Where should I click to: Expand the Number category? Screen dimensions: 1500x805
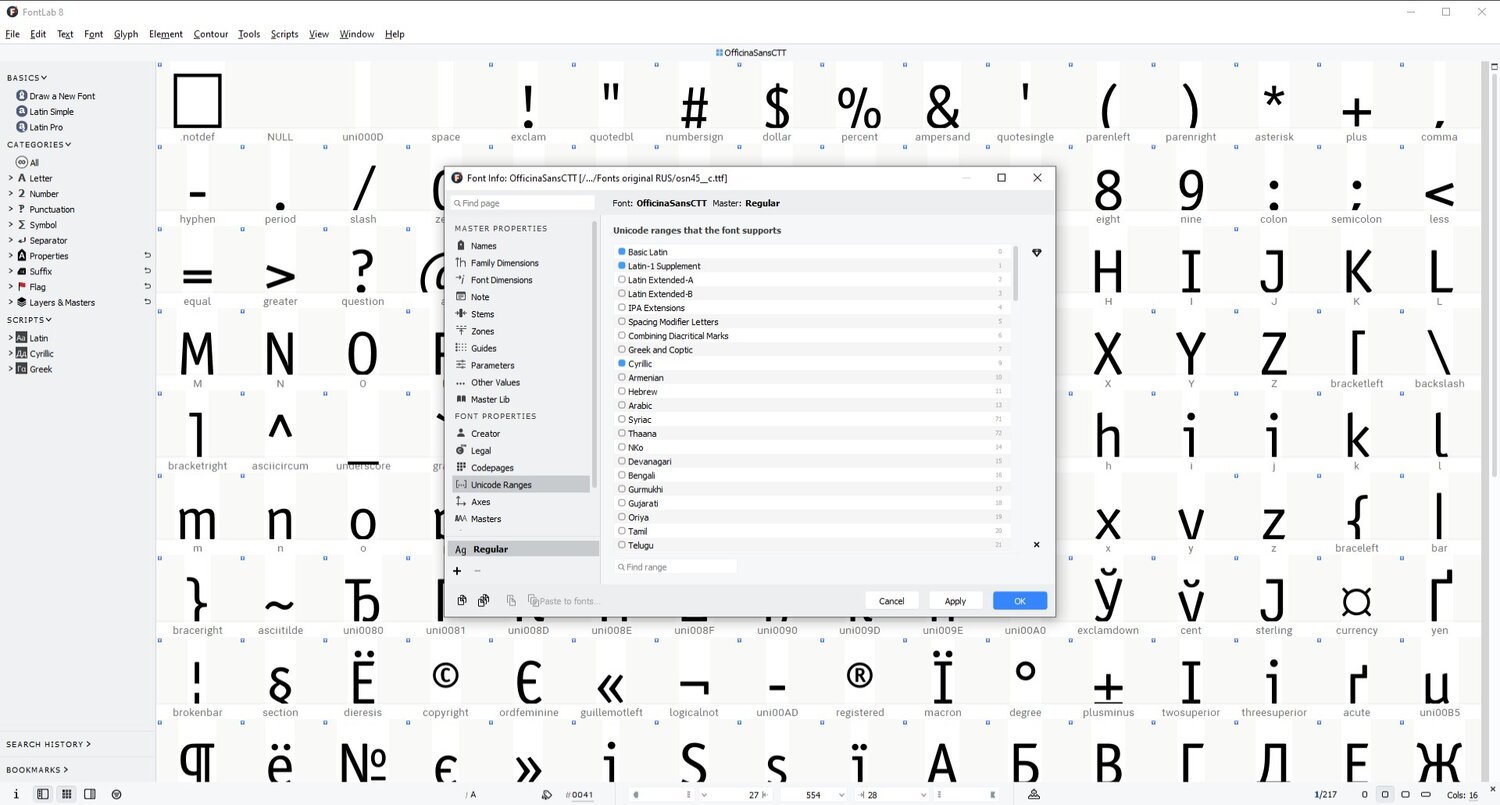(10, 193)
